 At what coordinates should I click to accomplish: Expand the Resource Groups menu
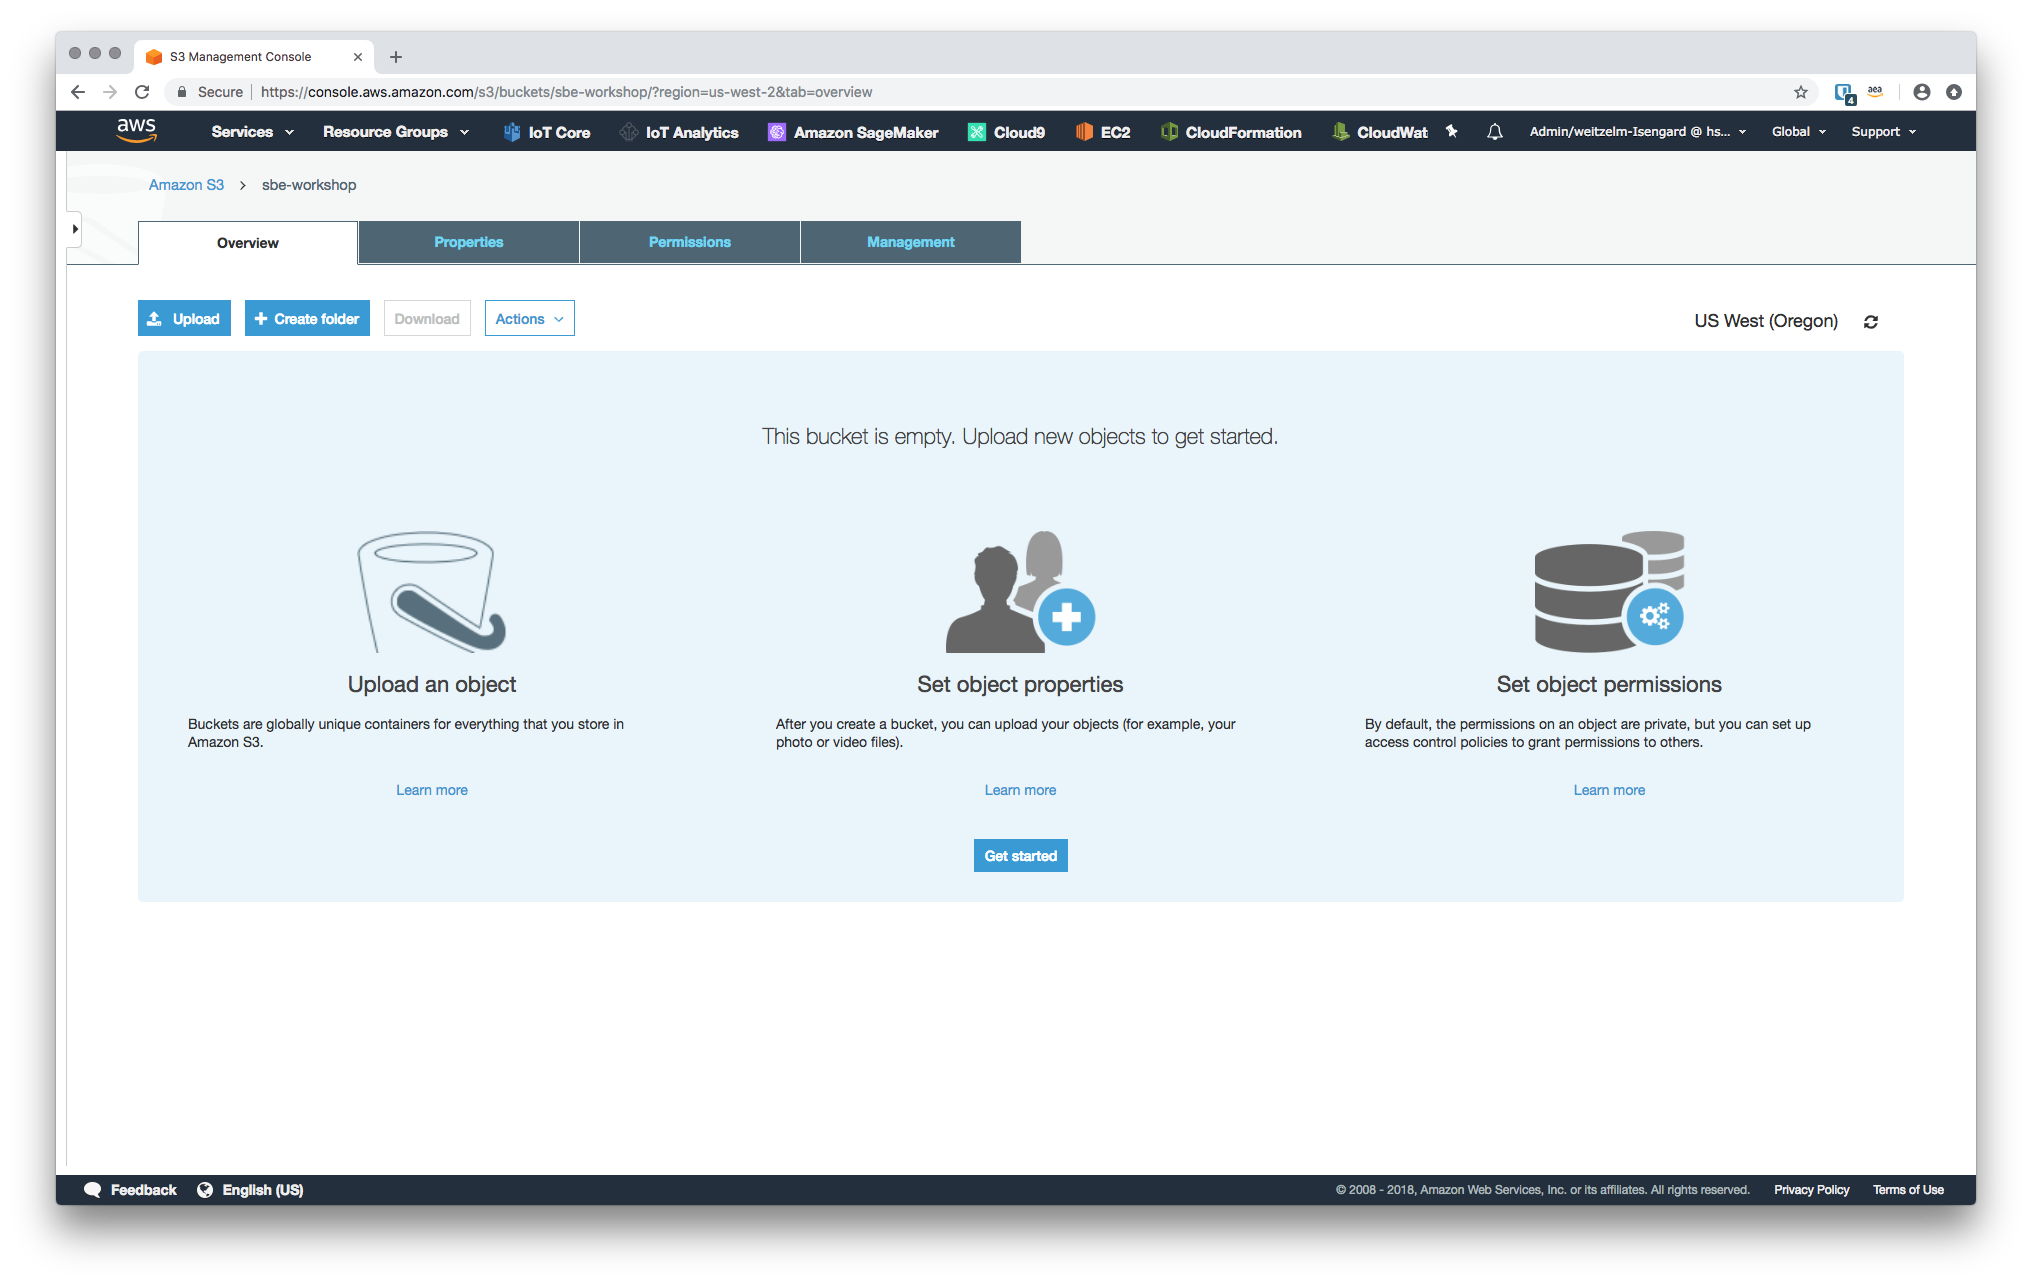click(x=396, y=132)
